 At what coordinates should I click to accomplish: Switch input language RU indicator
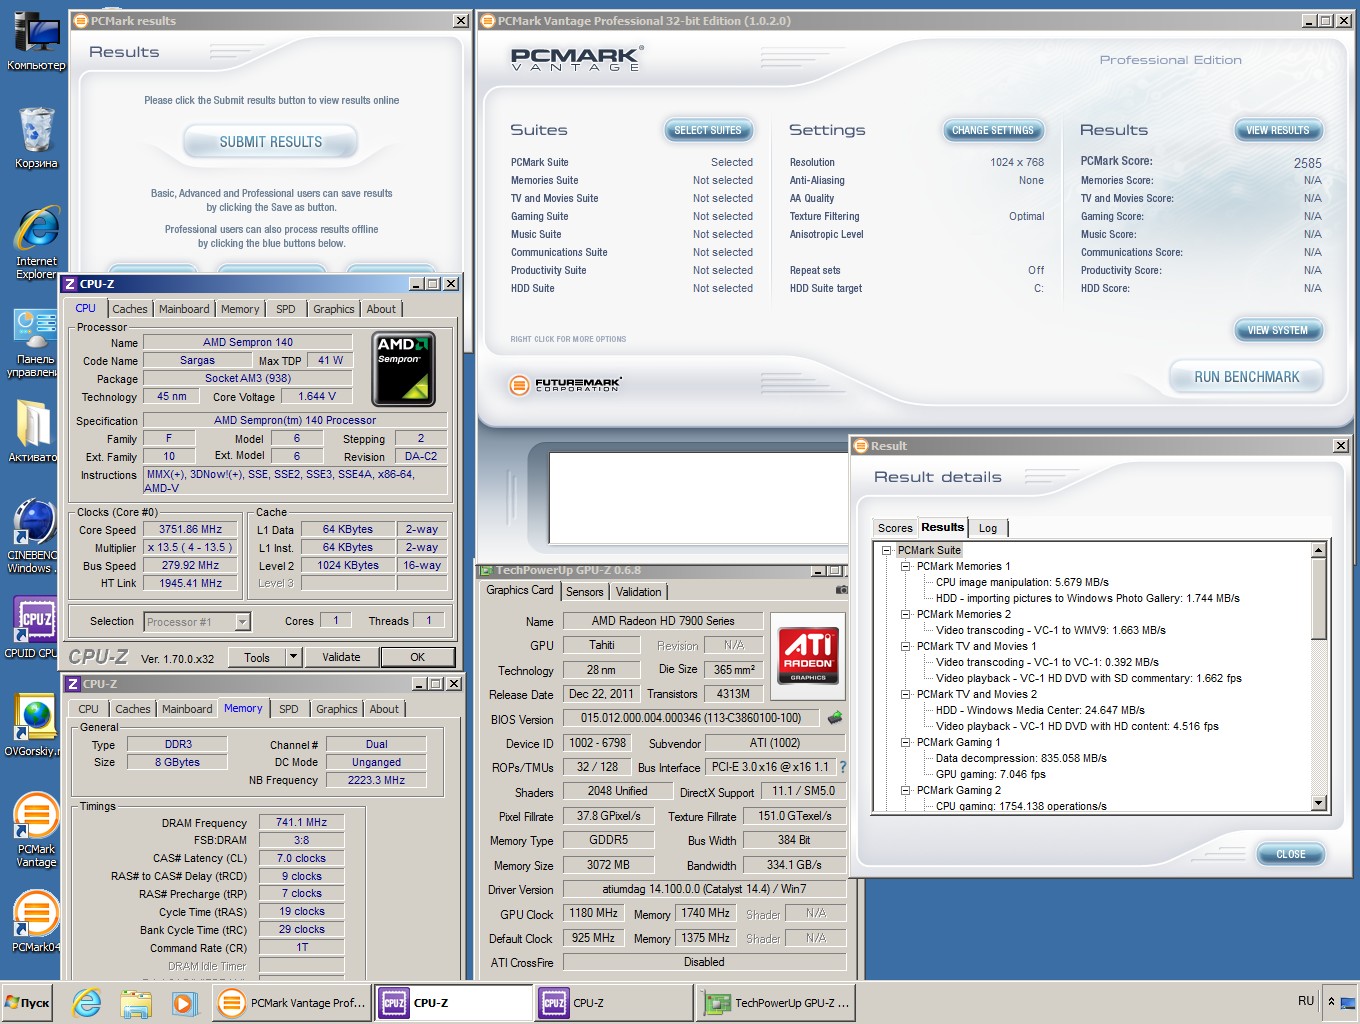click(1306, 1001)
